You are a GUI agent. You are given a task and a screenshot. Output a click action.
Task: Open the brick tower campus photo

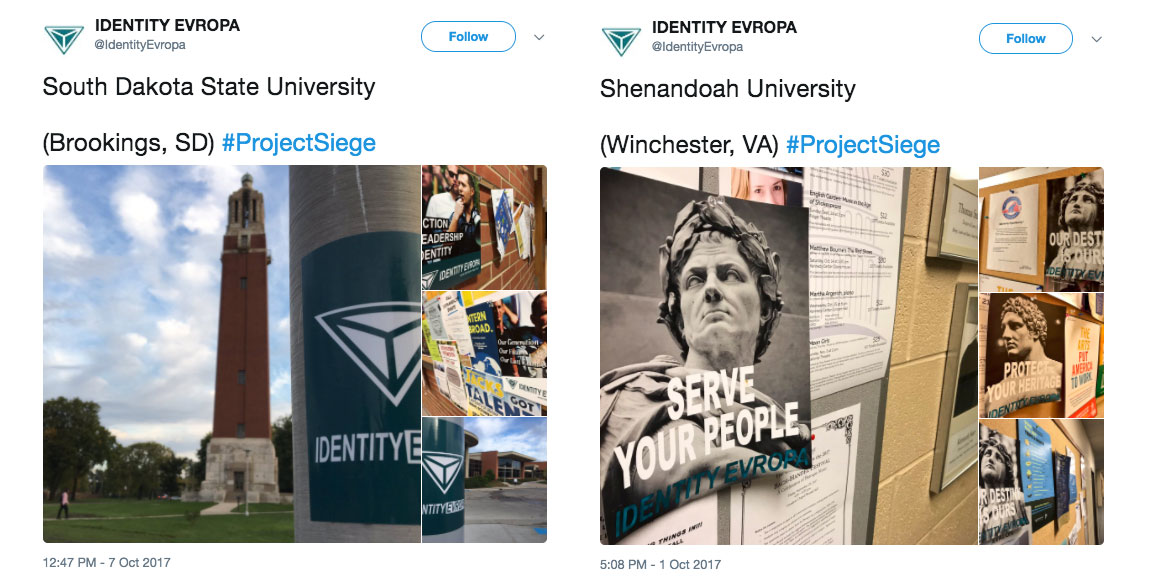tap(232, 353)
